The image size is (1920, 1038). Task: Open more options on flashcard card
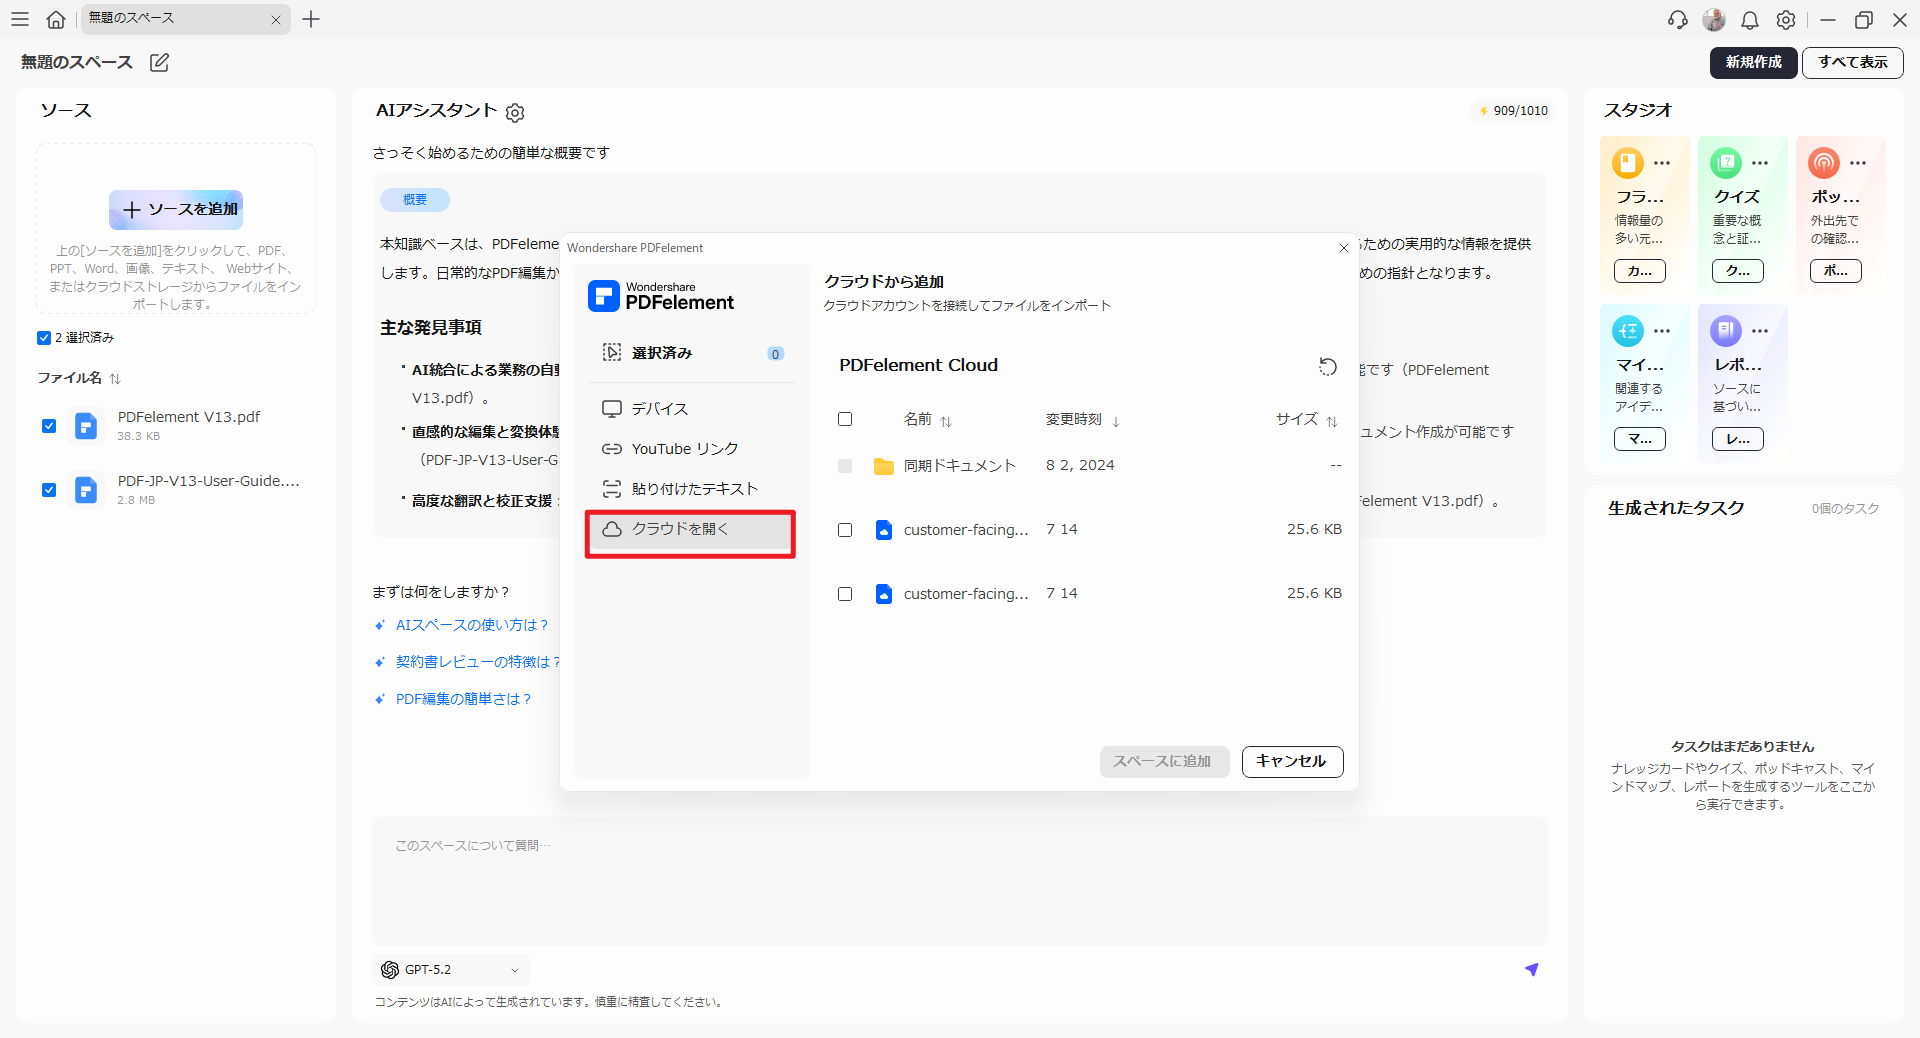pyautogui.click(x=1662, y=163)
